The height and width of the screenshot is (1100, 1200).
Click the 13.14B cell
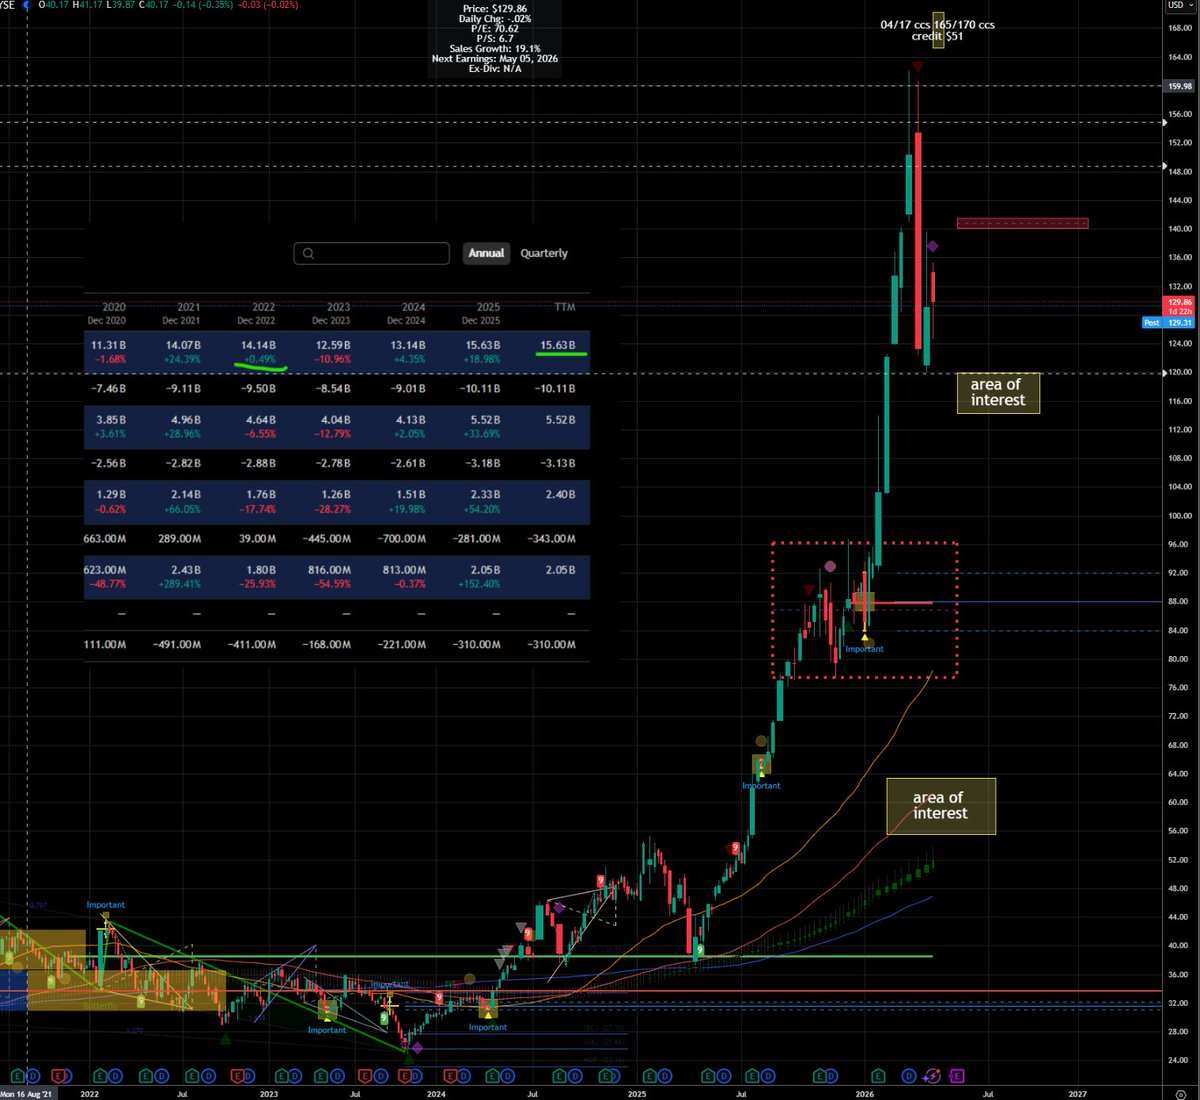408,345
